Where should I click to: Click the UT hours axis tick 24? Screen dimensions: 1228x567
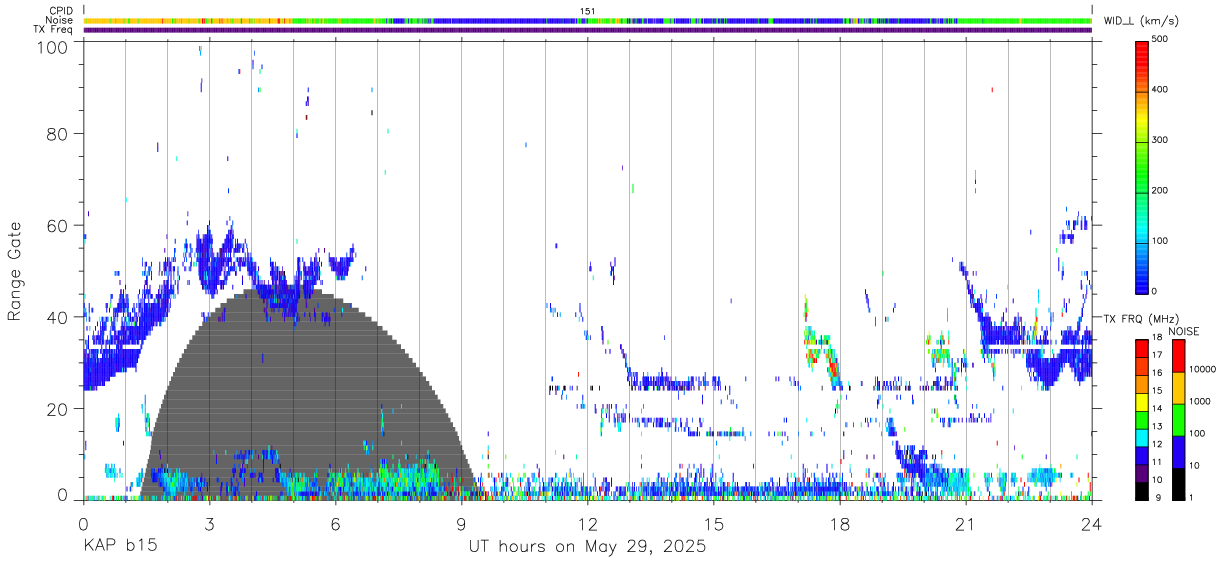tap(1091, 524)
